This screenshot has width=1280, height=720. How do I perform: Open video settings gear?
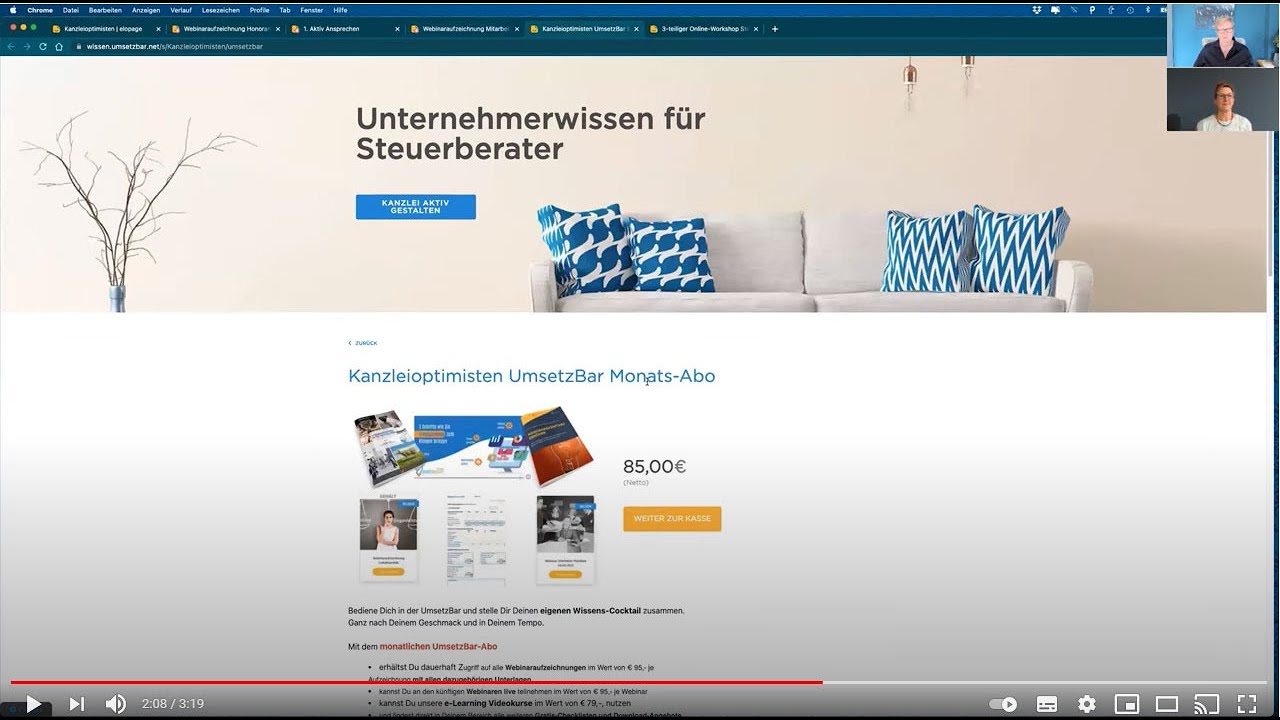(x=1087, y=704)
